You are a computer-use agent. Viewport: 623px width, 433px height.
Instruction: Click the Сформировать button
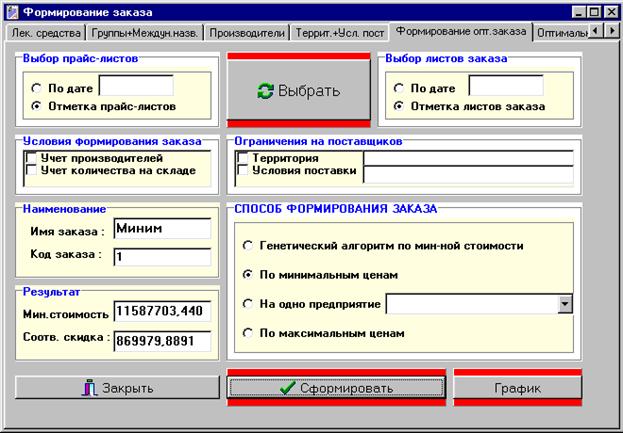click(x=336, y=388)
